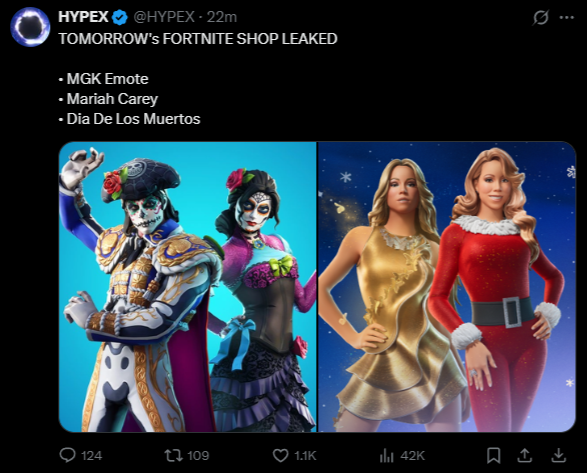Image resolution: width=587 pixels, height=473 pixels.
Task: Click the Grok slashed-circle icon
Action: click(541, 17)
